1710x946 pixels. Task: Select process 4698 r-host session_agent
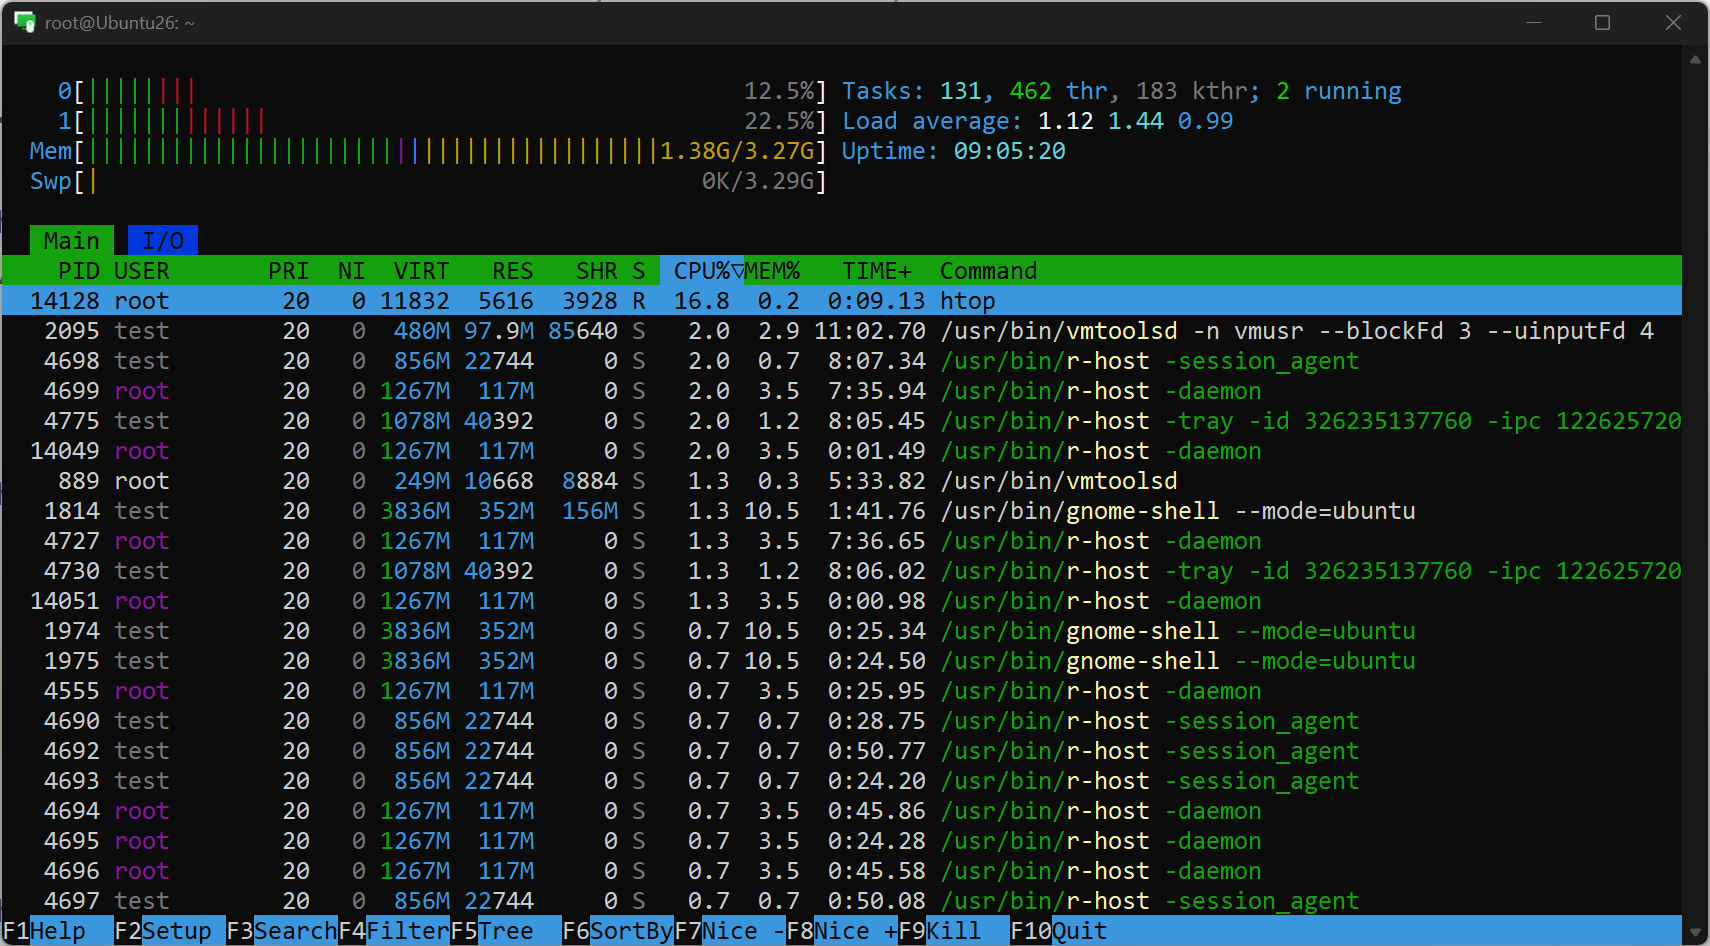click(x=841, y=361)
